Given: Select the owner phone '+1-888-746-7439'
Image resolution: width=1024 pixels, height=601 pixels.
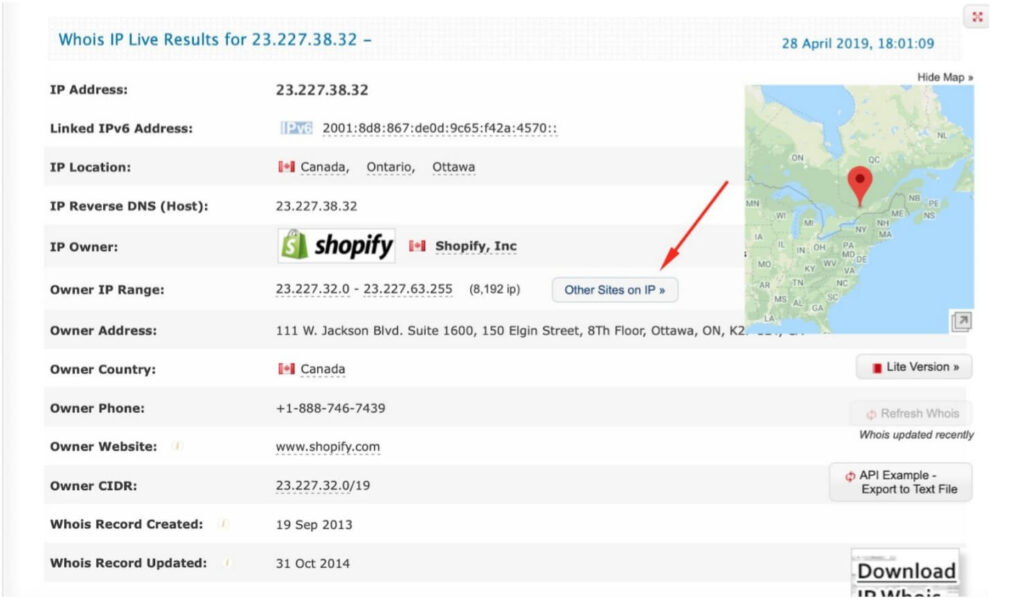Looking at the screenshot, I should (330, 408).
